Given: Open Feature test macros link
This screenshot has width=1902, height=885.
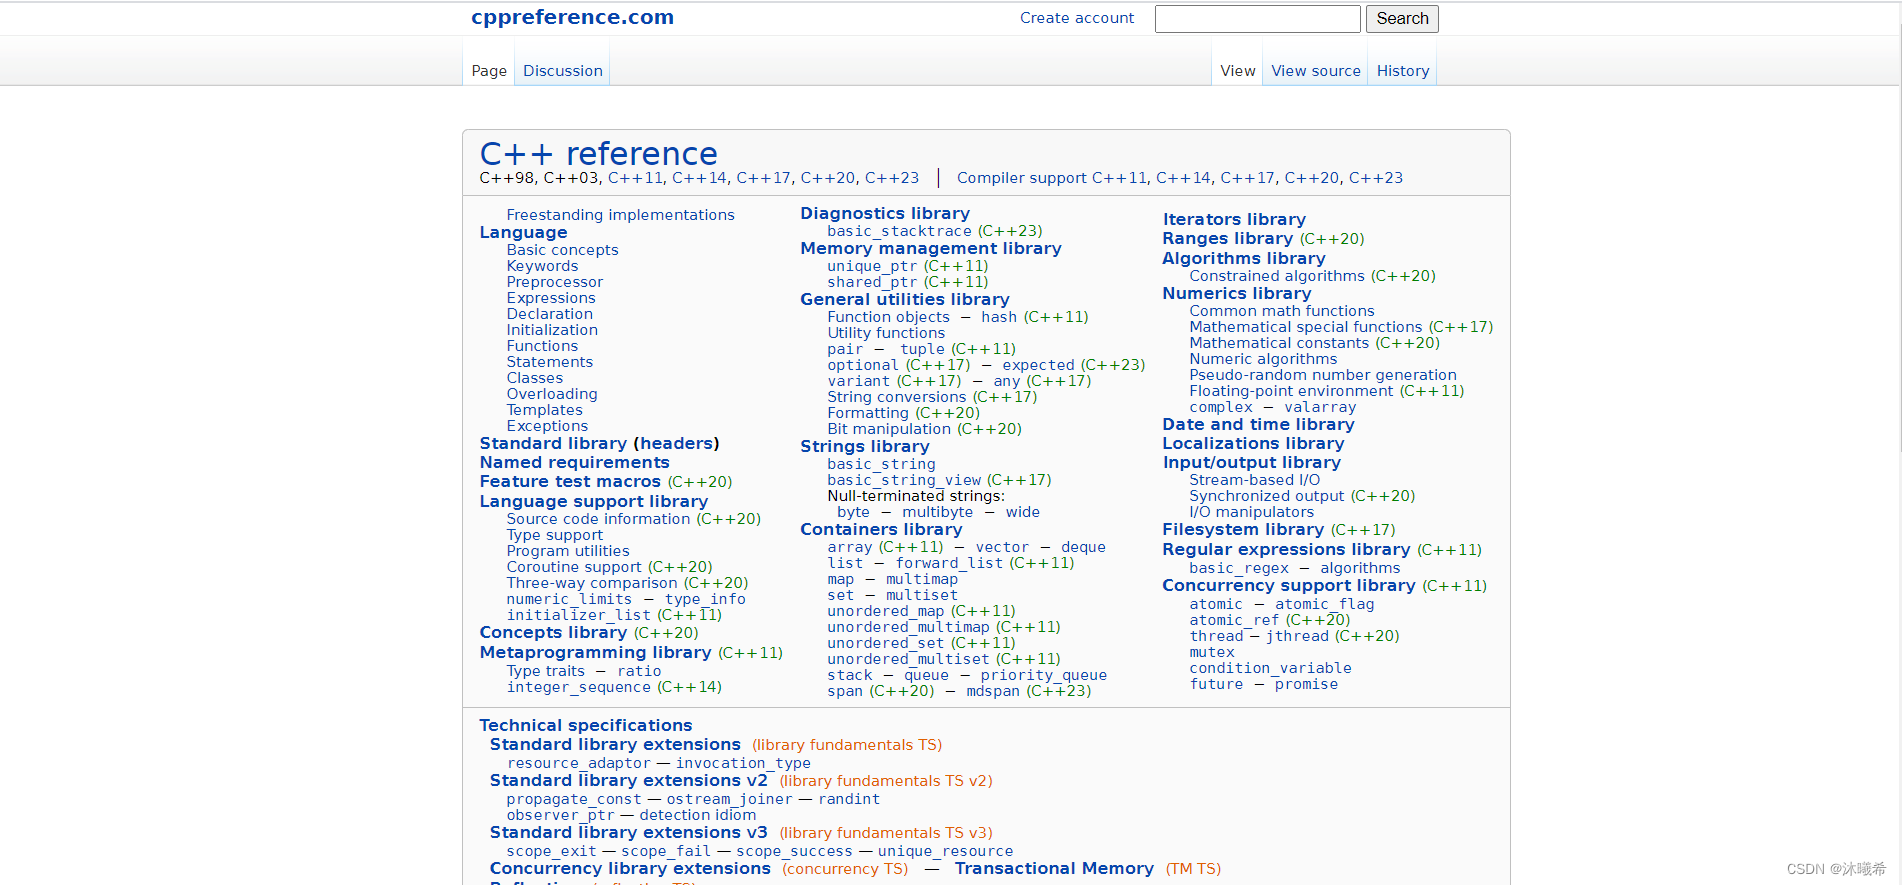Looking at the screenshot, I should coord(570,481).
